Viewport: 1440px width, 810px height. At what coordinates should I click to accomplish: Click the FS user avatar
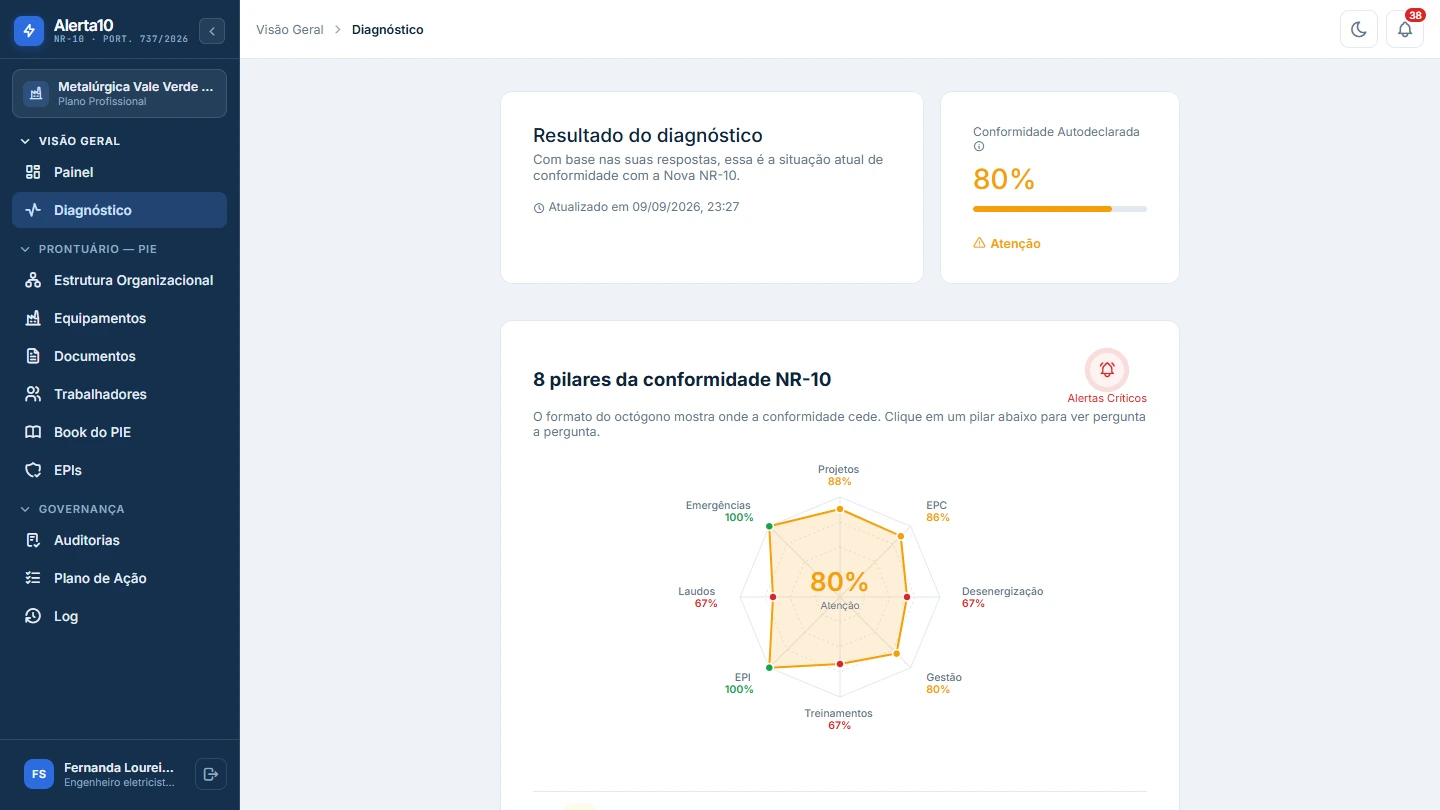[39, 774]
